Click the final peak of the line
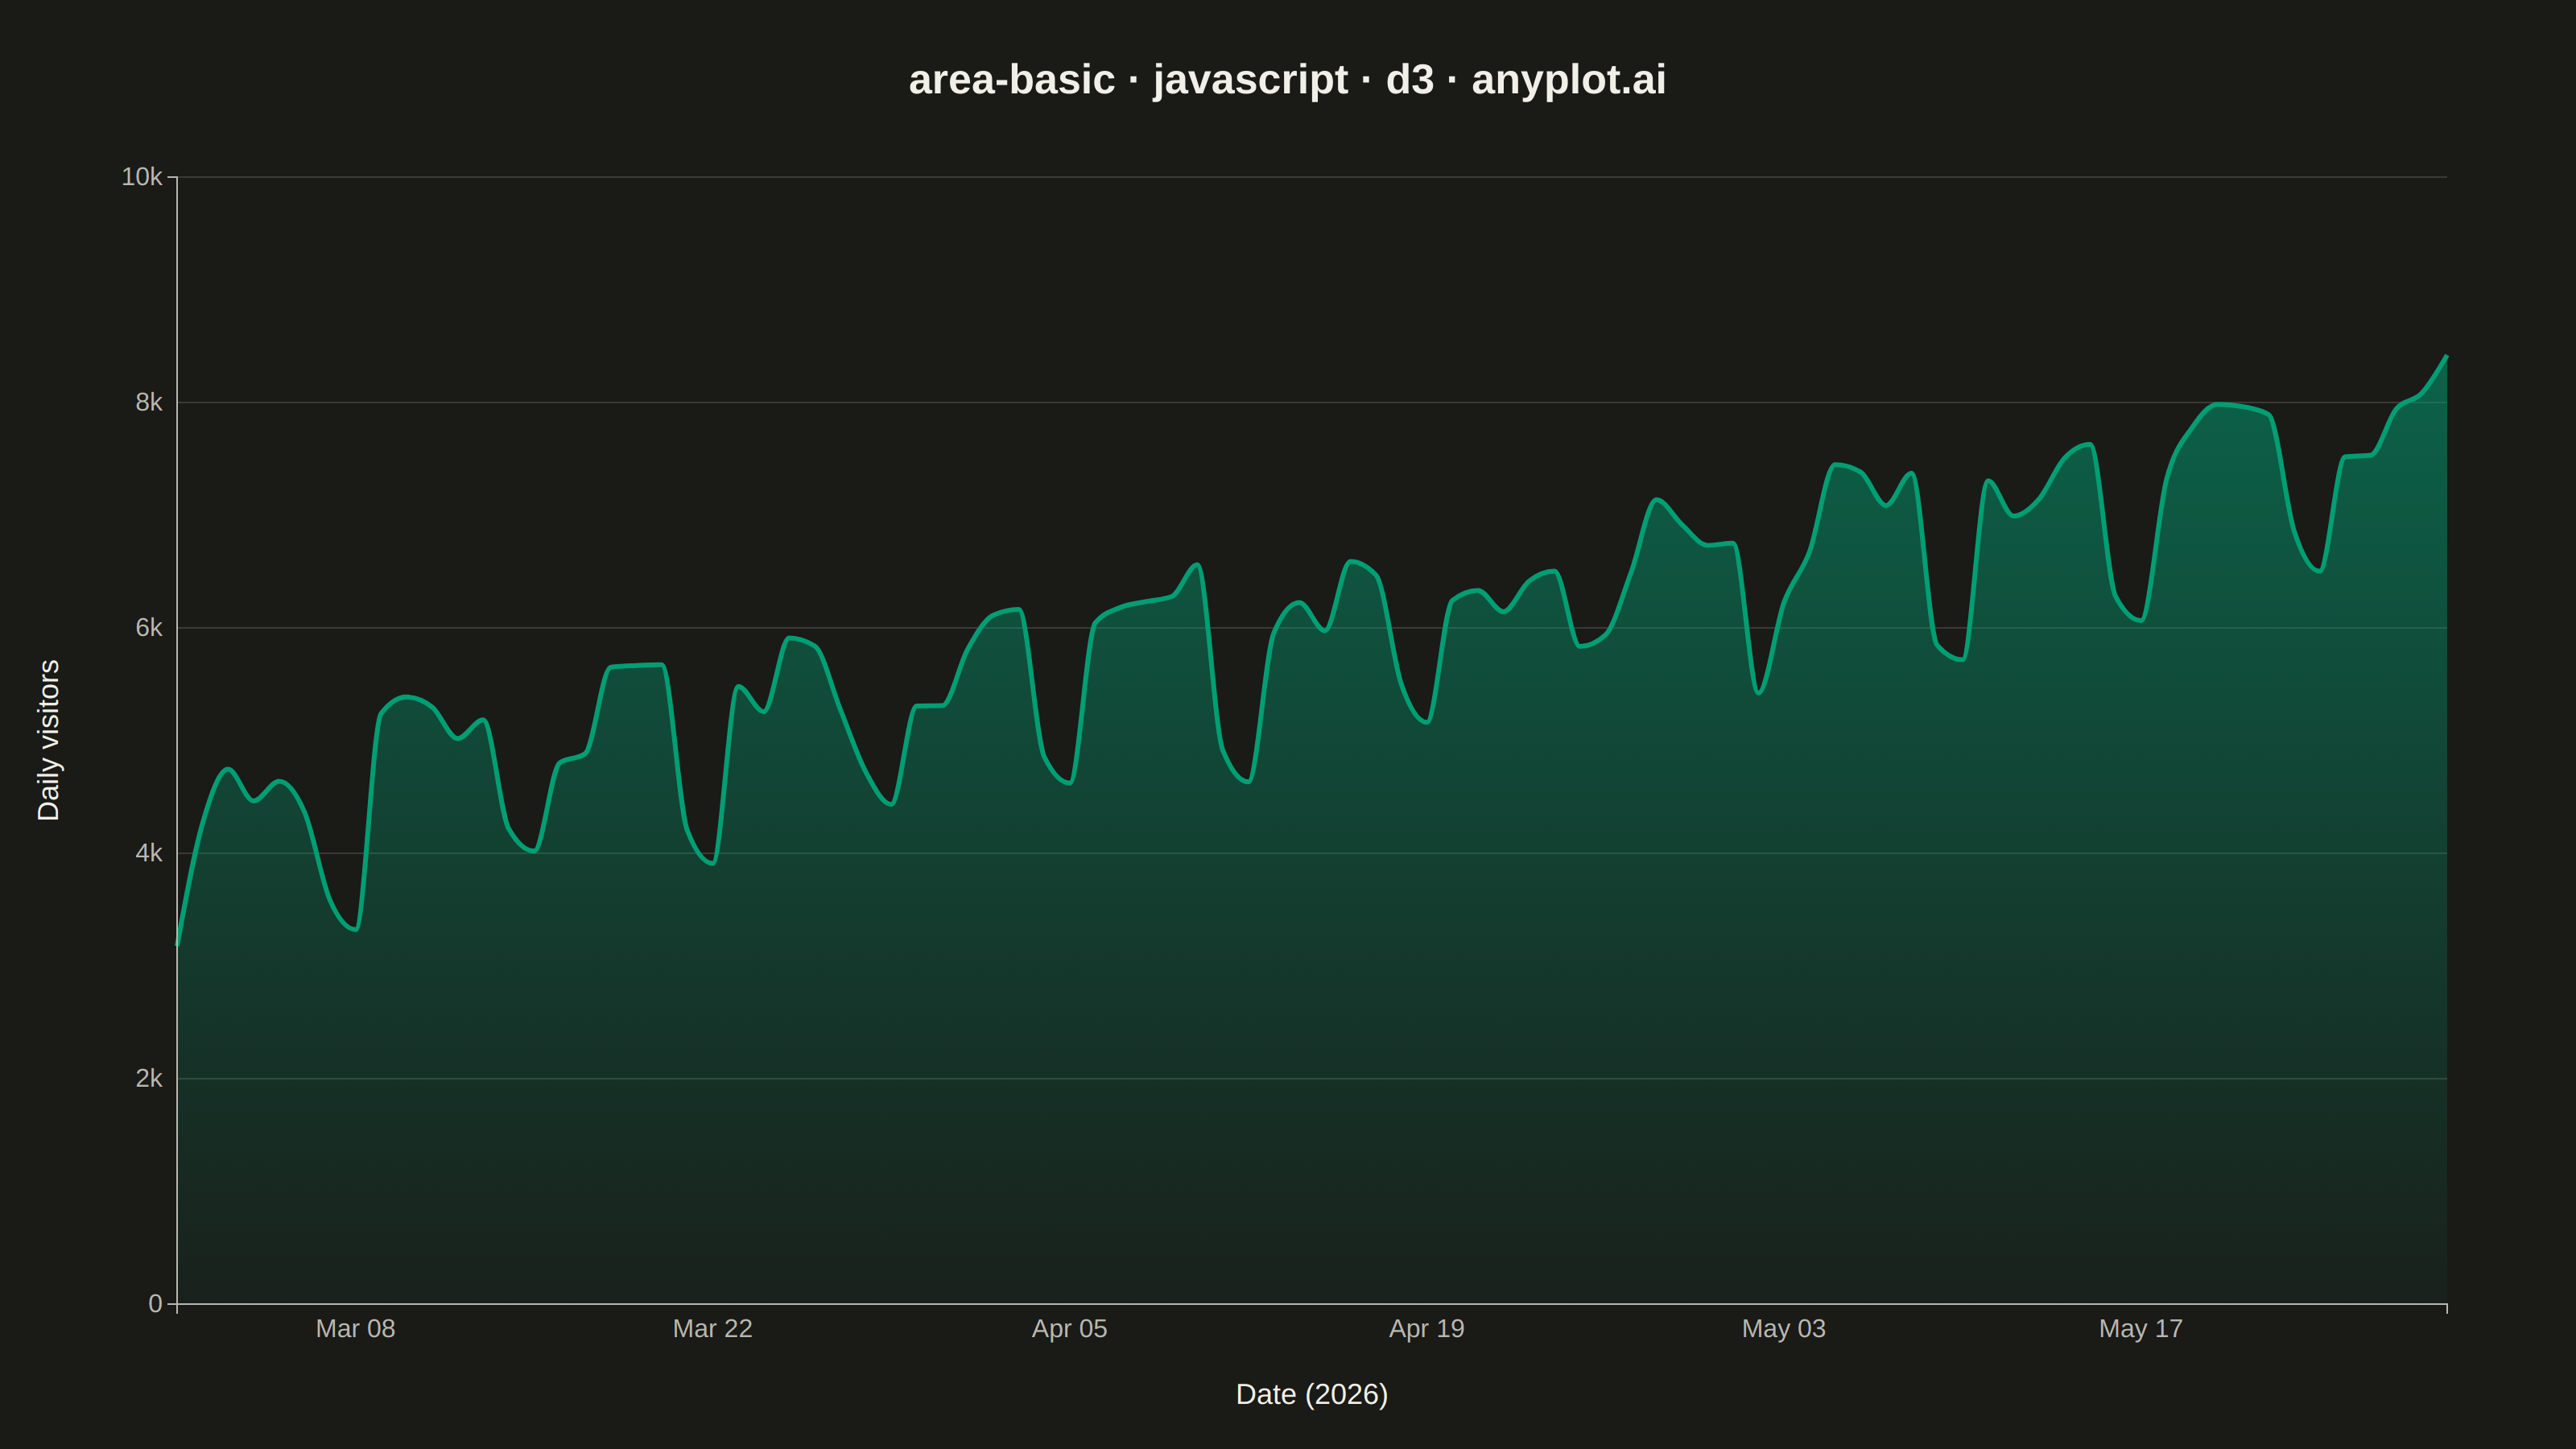 coord(2445,357)
